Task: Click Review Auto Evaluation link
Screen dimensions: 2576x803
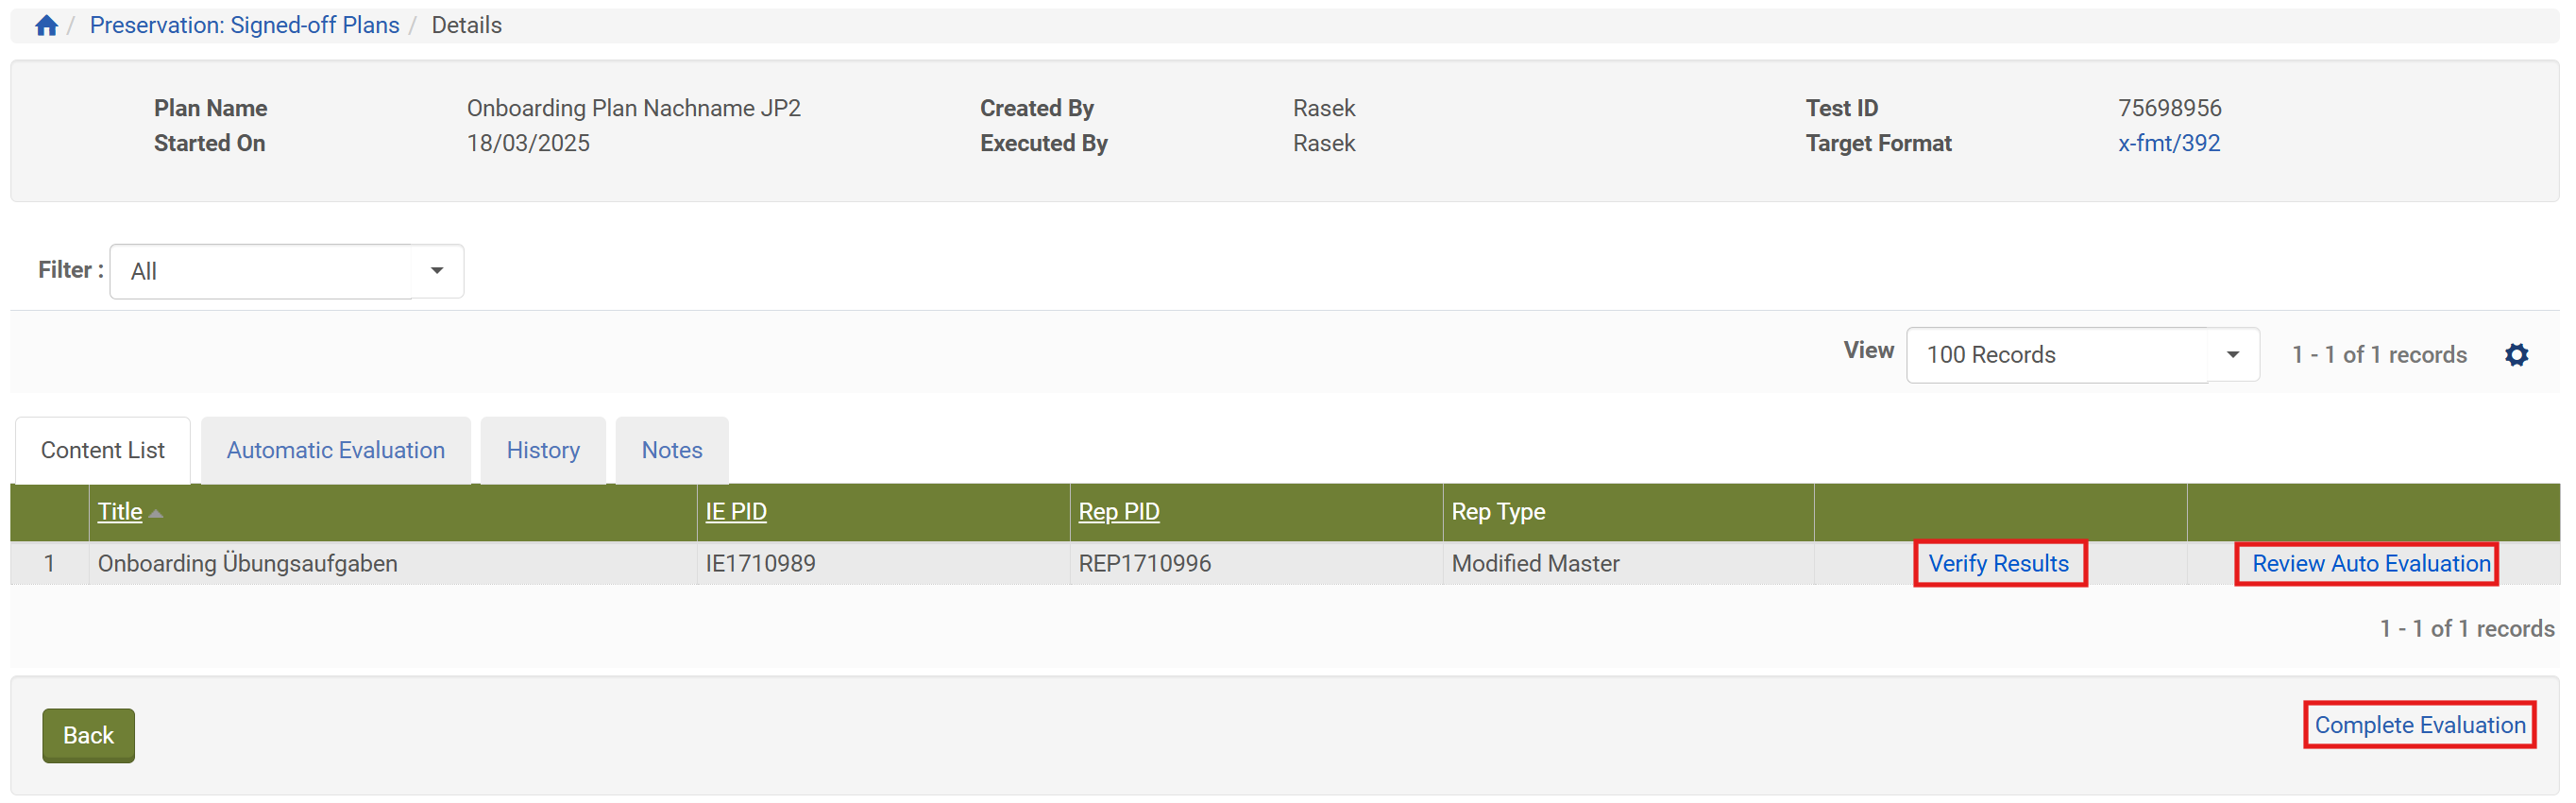Action: click(2370, 564)
